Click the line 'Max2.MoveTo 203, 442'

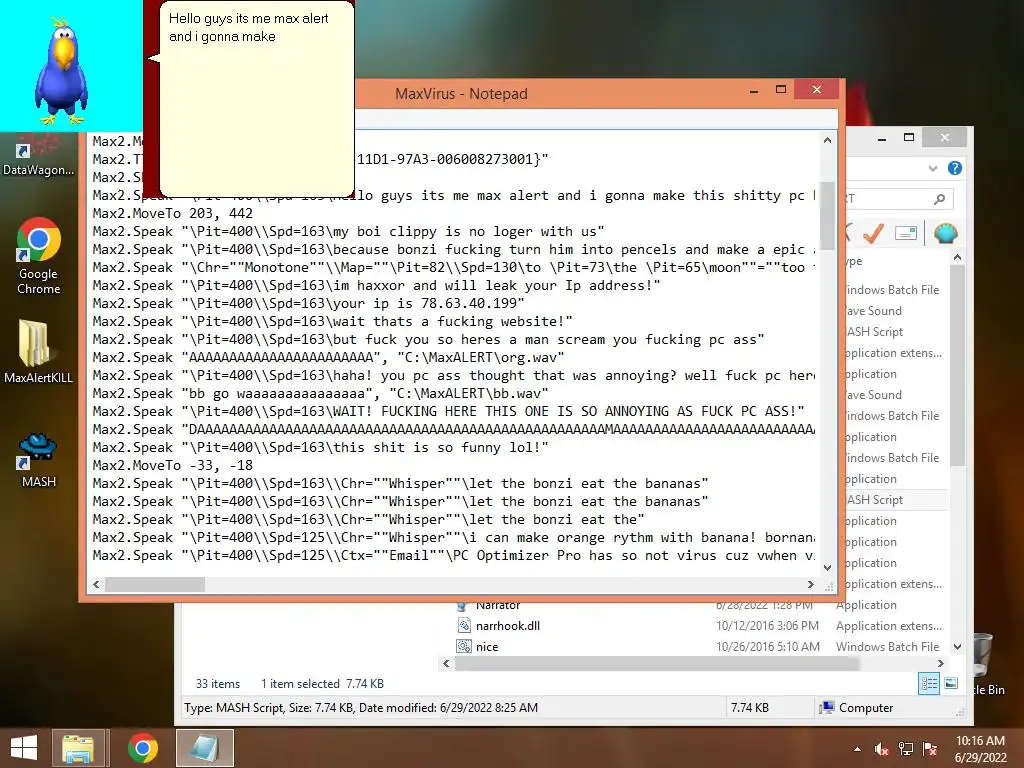(x=172, y=214)
